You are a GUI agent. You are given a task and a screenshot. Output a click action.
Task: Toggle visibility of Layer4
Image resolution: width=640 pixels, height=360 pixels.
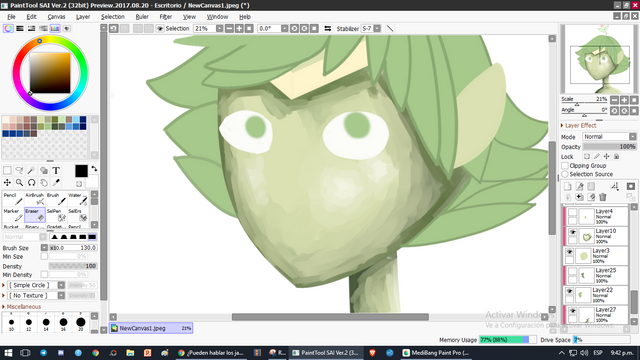573,213
